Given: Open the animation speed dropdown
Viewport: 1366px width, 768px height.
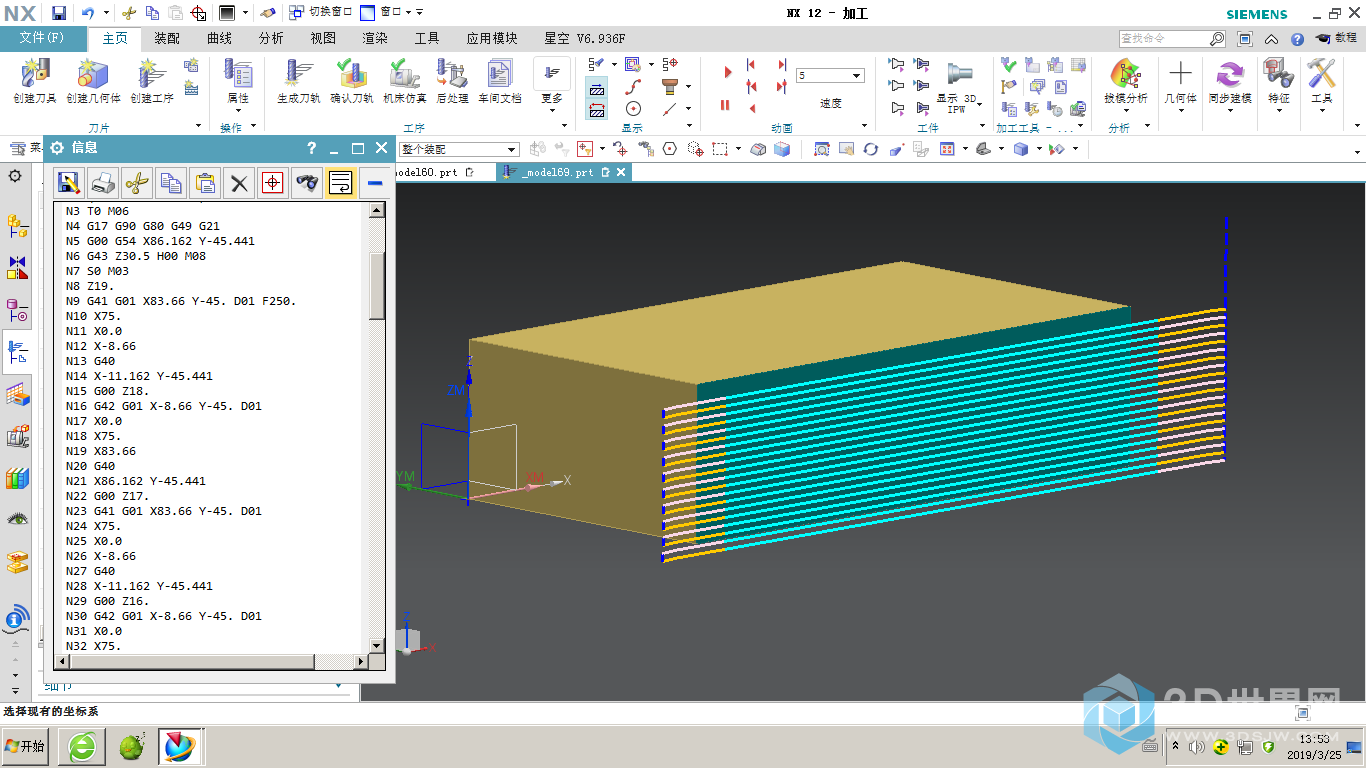Looking at the screenshot, I should [x=857, y=76].
